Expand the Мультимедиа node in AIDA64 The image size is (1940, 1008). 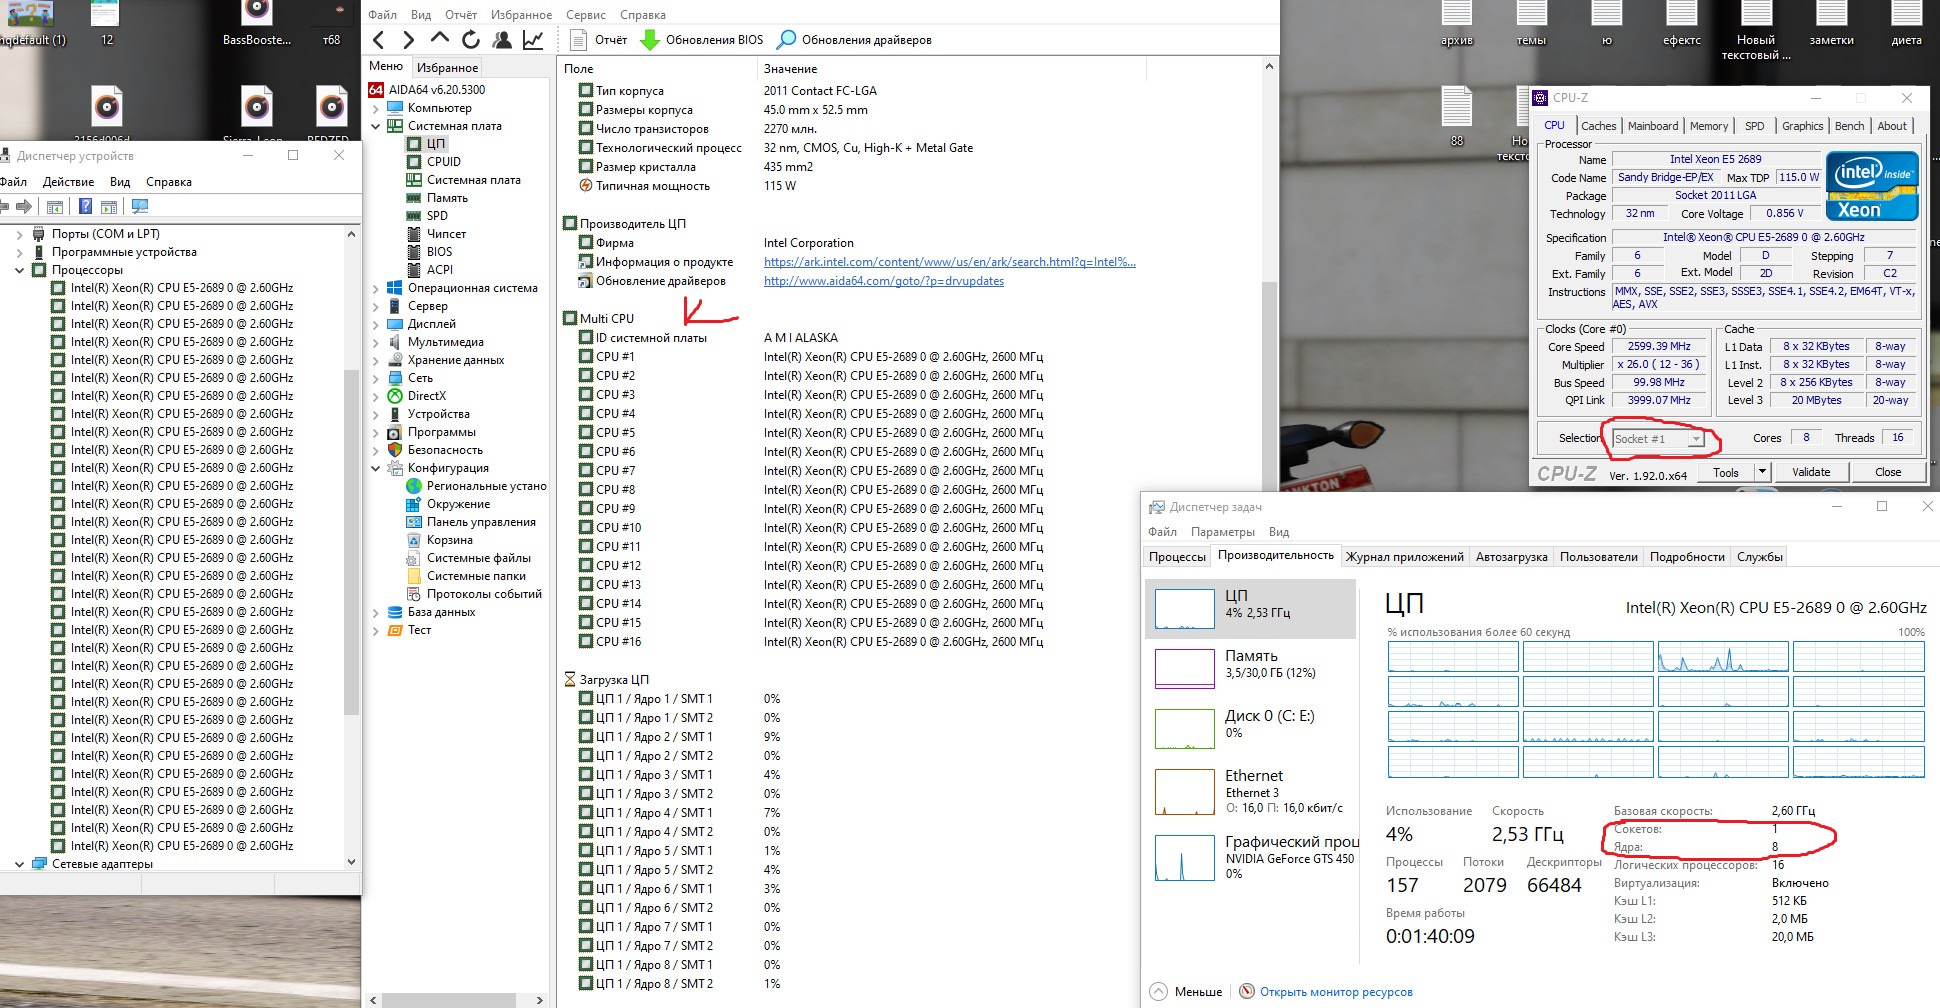[x=376, y=342]
